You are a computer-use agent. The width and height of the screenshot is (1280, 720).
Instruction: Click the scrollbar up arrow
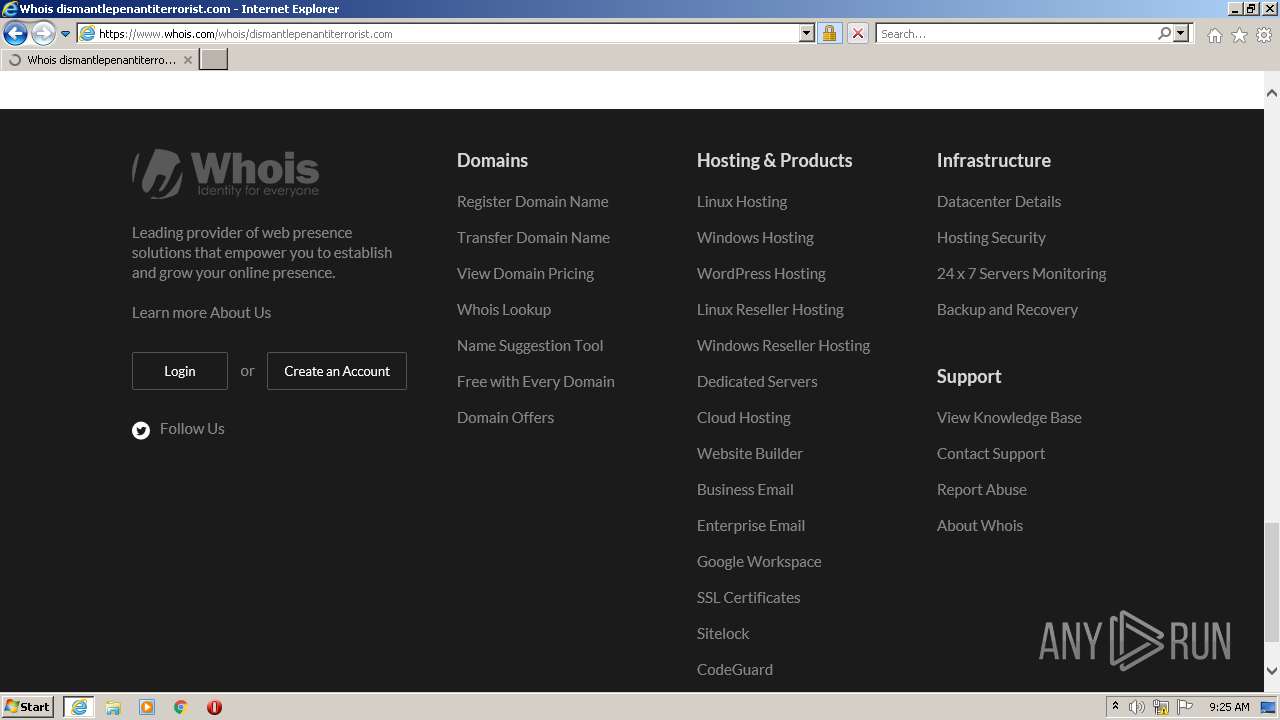coord(1272,93)
